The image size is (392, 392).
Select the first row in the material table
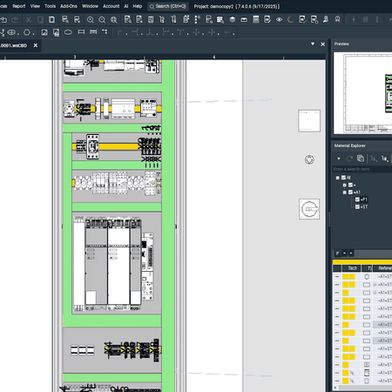363,277
